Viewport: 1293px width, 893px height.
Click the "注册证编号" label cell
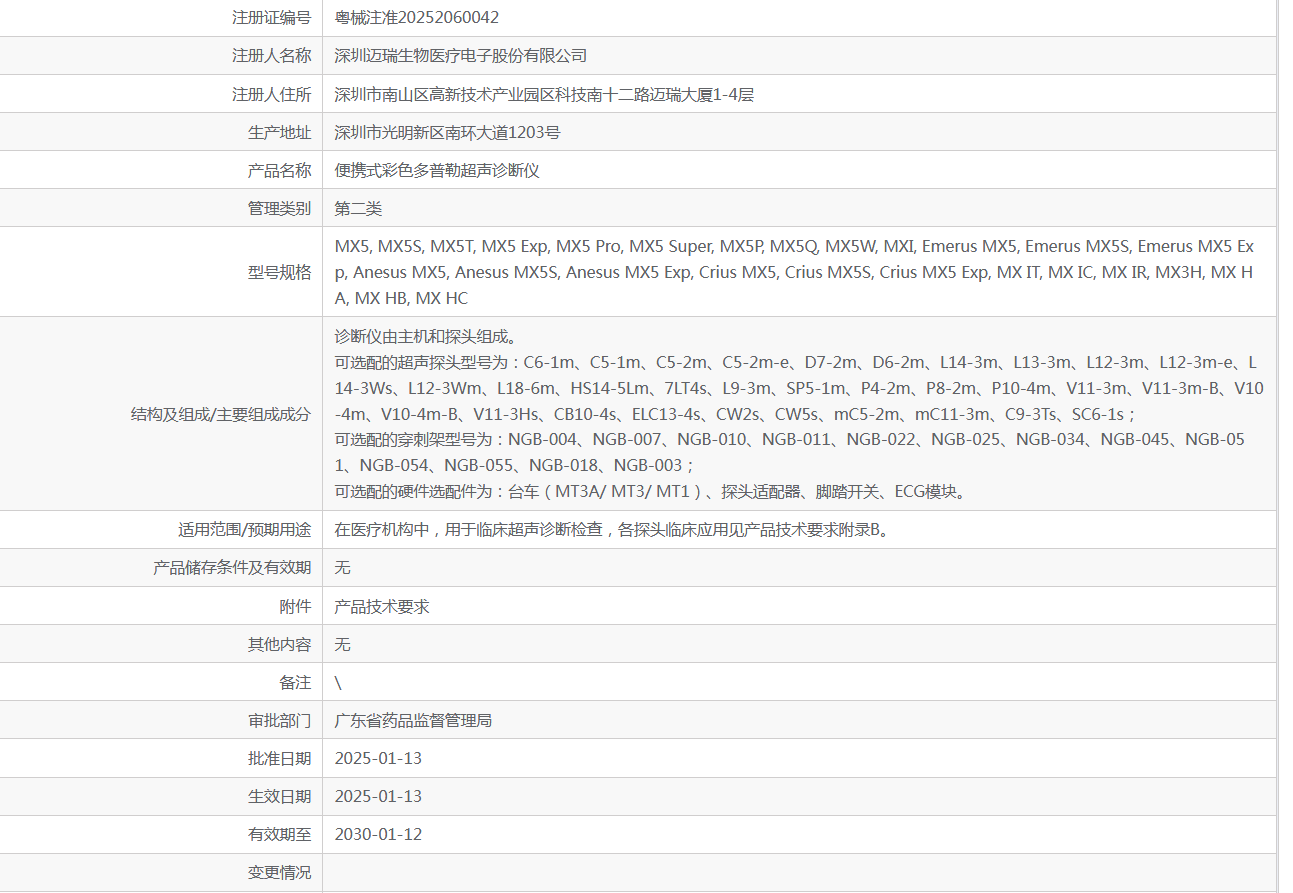[x=271, y=17]
